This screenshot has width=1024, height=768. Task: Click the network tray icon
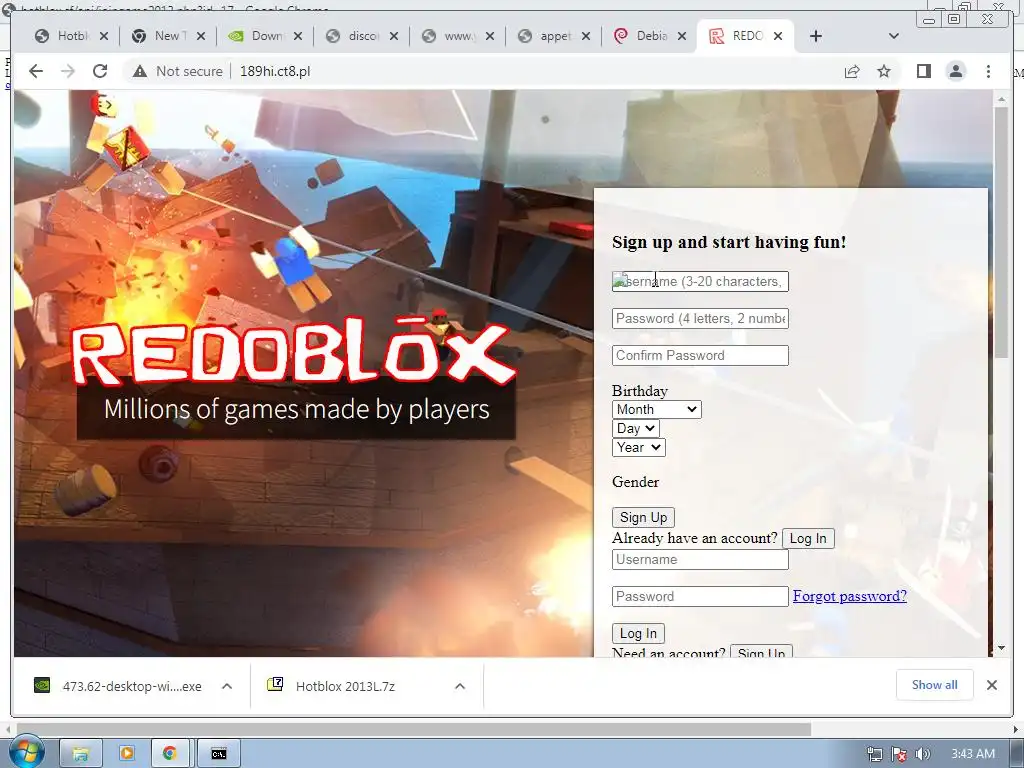[x=875, y=754]
